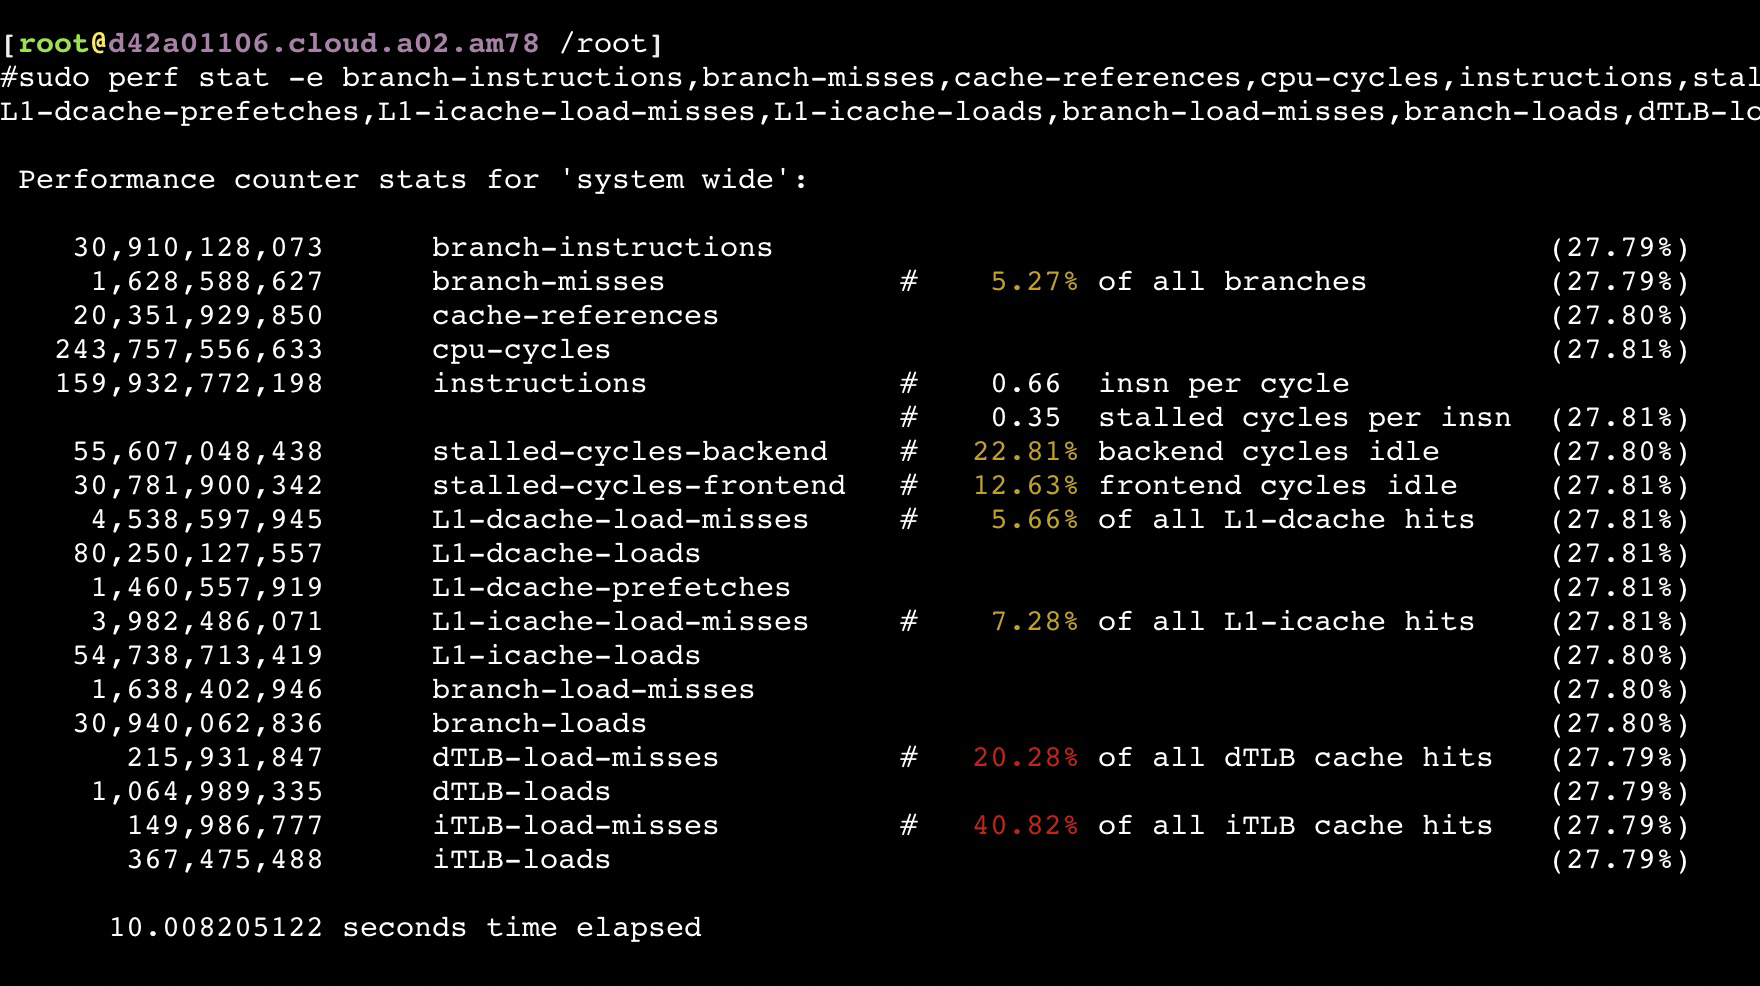1760x986 pixels.
Task: Click the iTLB-loads count 367,475,488
Action: pos(225,860)
